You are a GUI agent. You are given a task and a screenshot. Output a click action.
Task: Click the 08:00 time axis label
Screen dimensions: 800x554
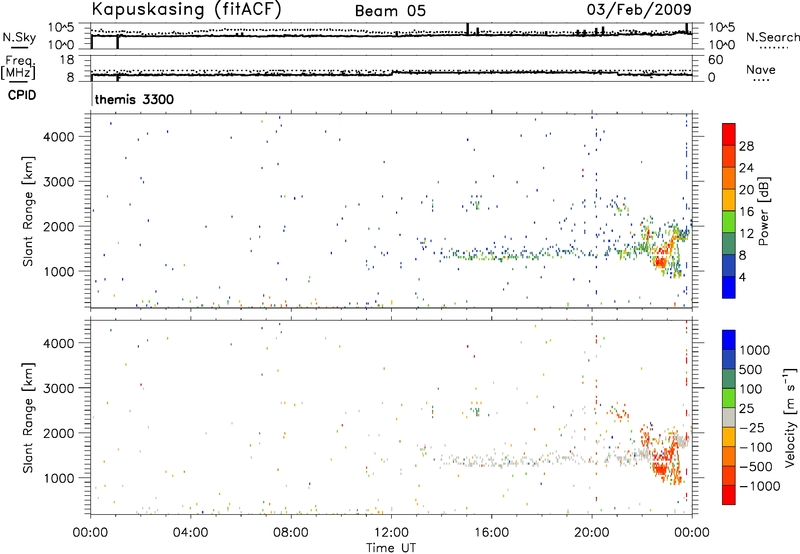click(291, 533)
